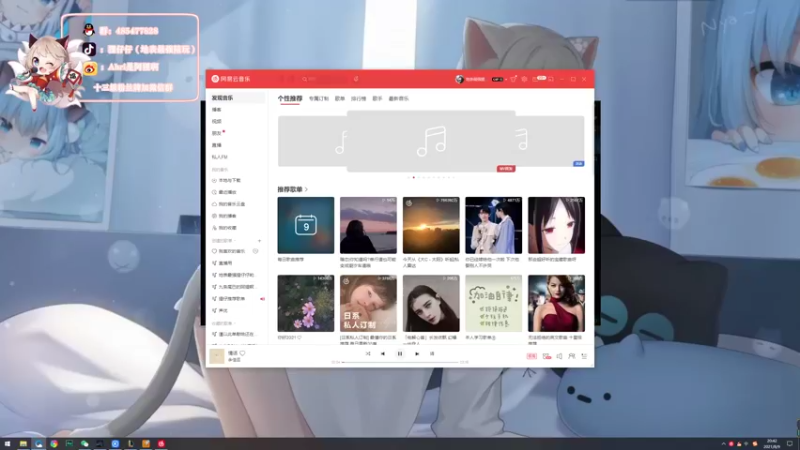Open the sound effects icon in player bar
Viewport: 800px width, 450px height.
[547, 356]
